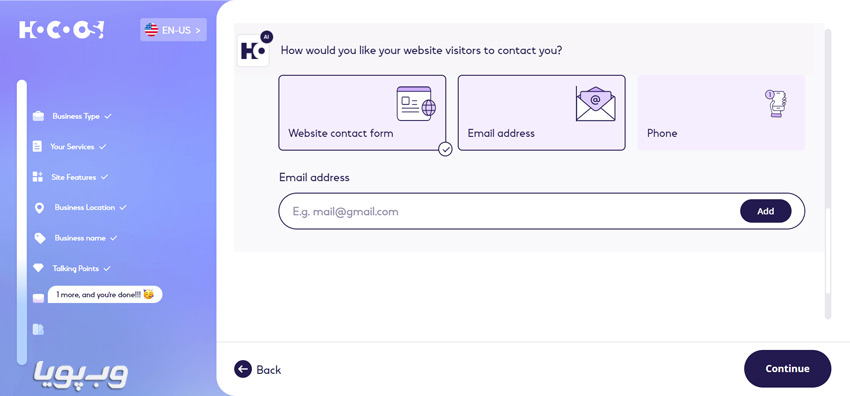Viewport: 850px width, 396px height.
Task: Toggle the Website contact form option
Action: (x=362, y=113)
